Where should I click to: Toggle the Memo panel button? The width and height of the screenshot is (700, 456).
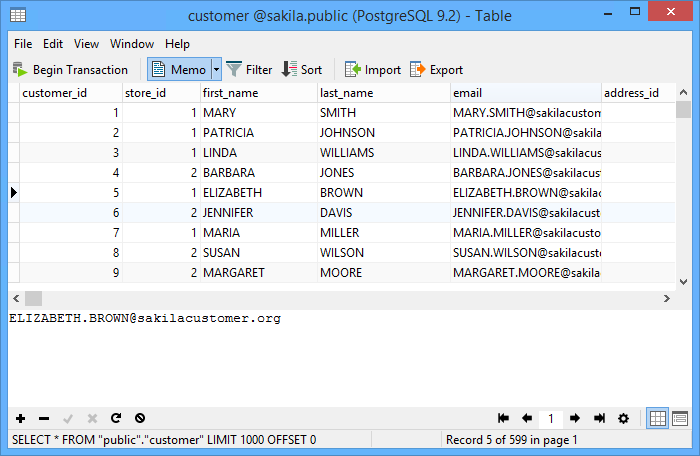(179, 70)
